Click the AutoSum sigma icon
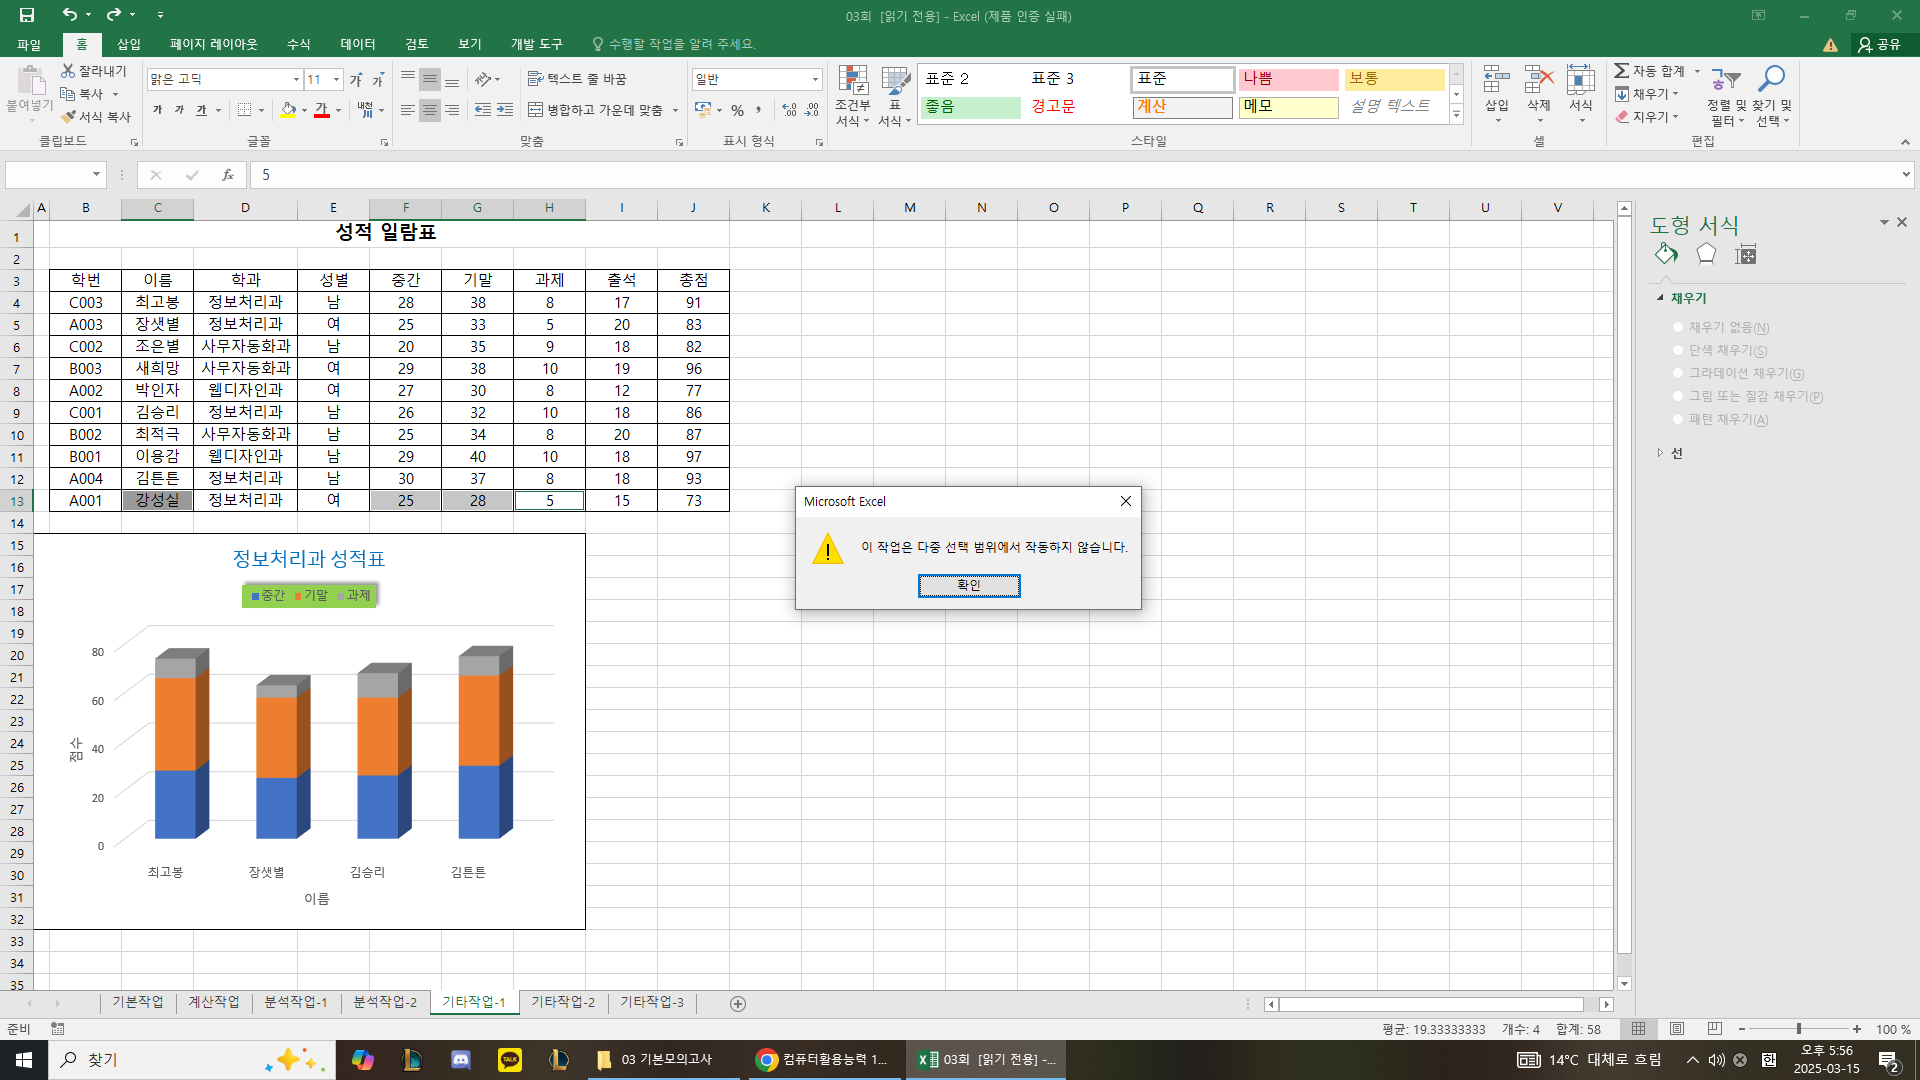 pyautogui.click(x=1622, y=71)
